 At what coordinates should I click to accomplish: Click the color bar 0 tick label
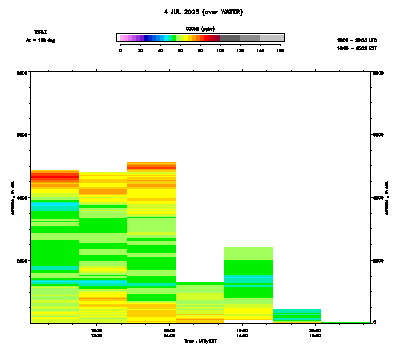point(120,50)
